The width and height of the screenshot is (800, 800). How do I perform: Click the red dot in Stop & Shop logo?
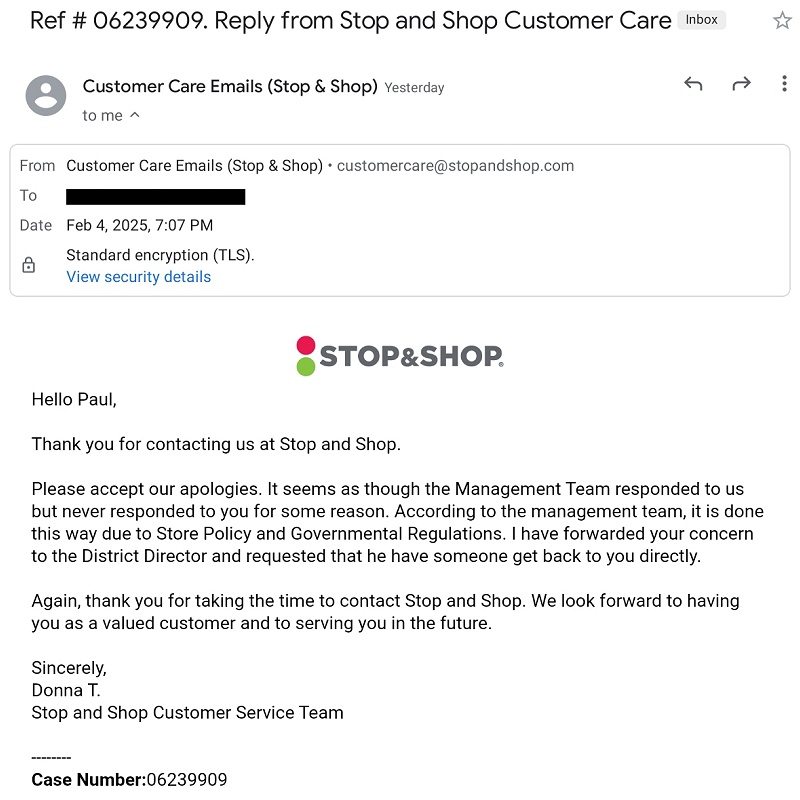(x=306, y=345)
